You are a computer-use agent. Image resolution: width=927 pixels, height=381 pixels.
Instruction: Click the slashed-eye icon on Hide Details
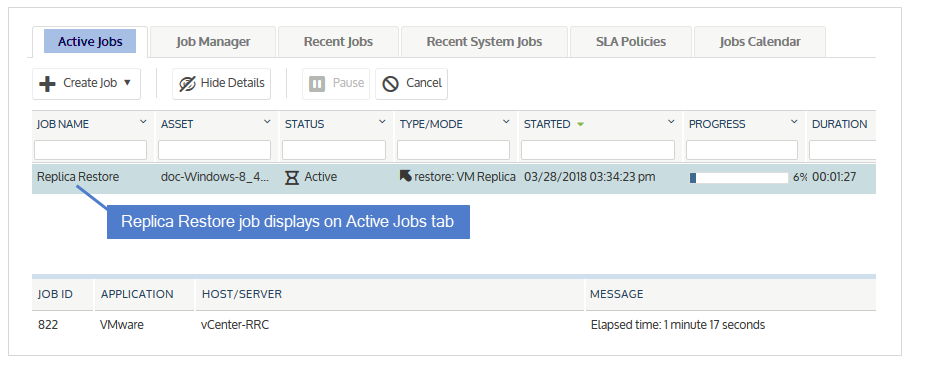[x=187, y=84]
